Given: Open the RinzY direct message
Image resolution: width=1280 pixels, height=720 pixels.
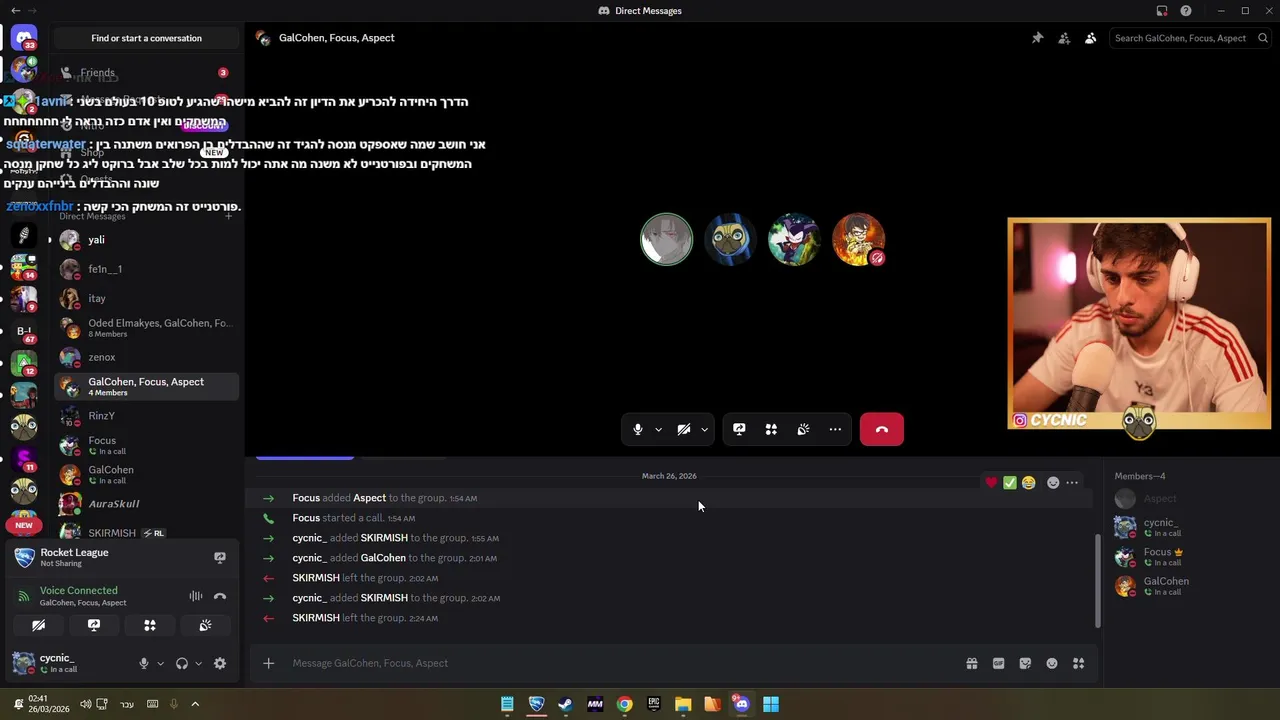Looking at the screenshot, I should pyautogui.click(x=146, y=416).
